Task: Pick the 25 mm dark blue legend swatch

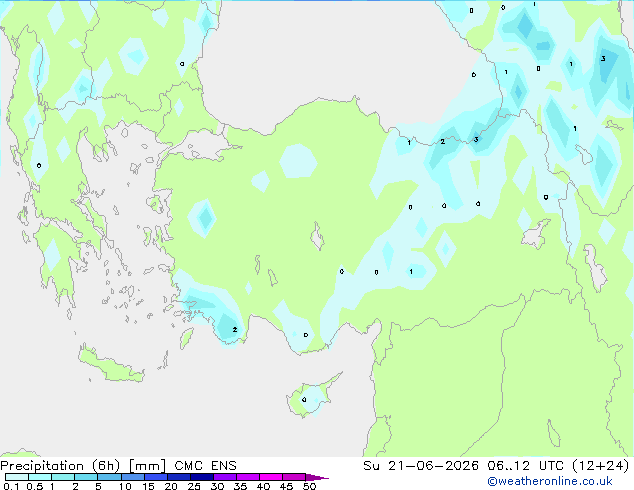Action: click(x=202, y=477)
